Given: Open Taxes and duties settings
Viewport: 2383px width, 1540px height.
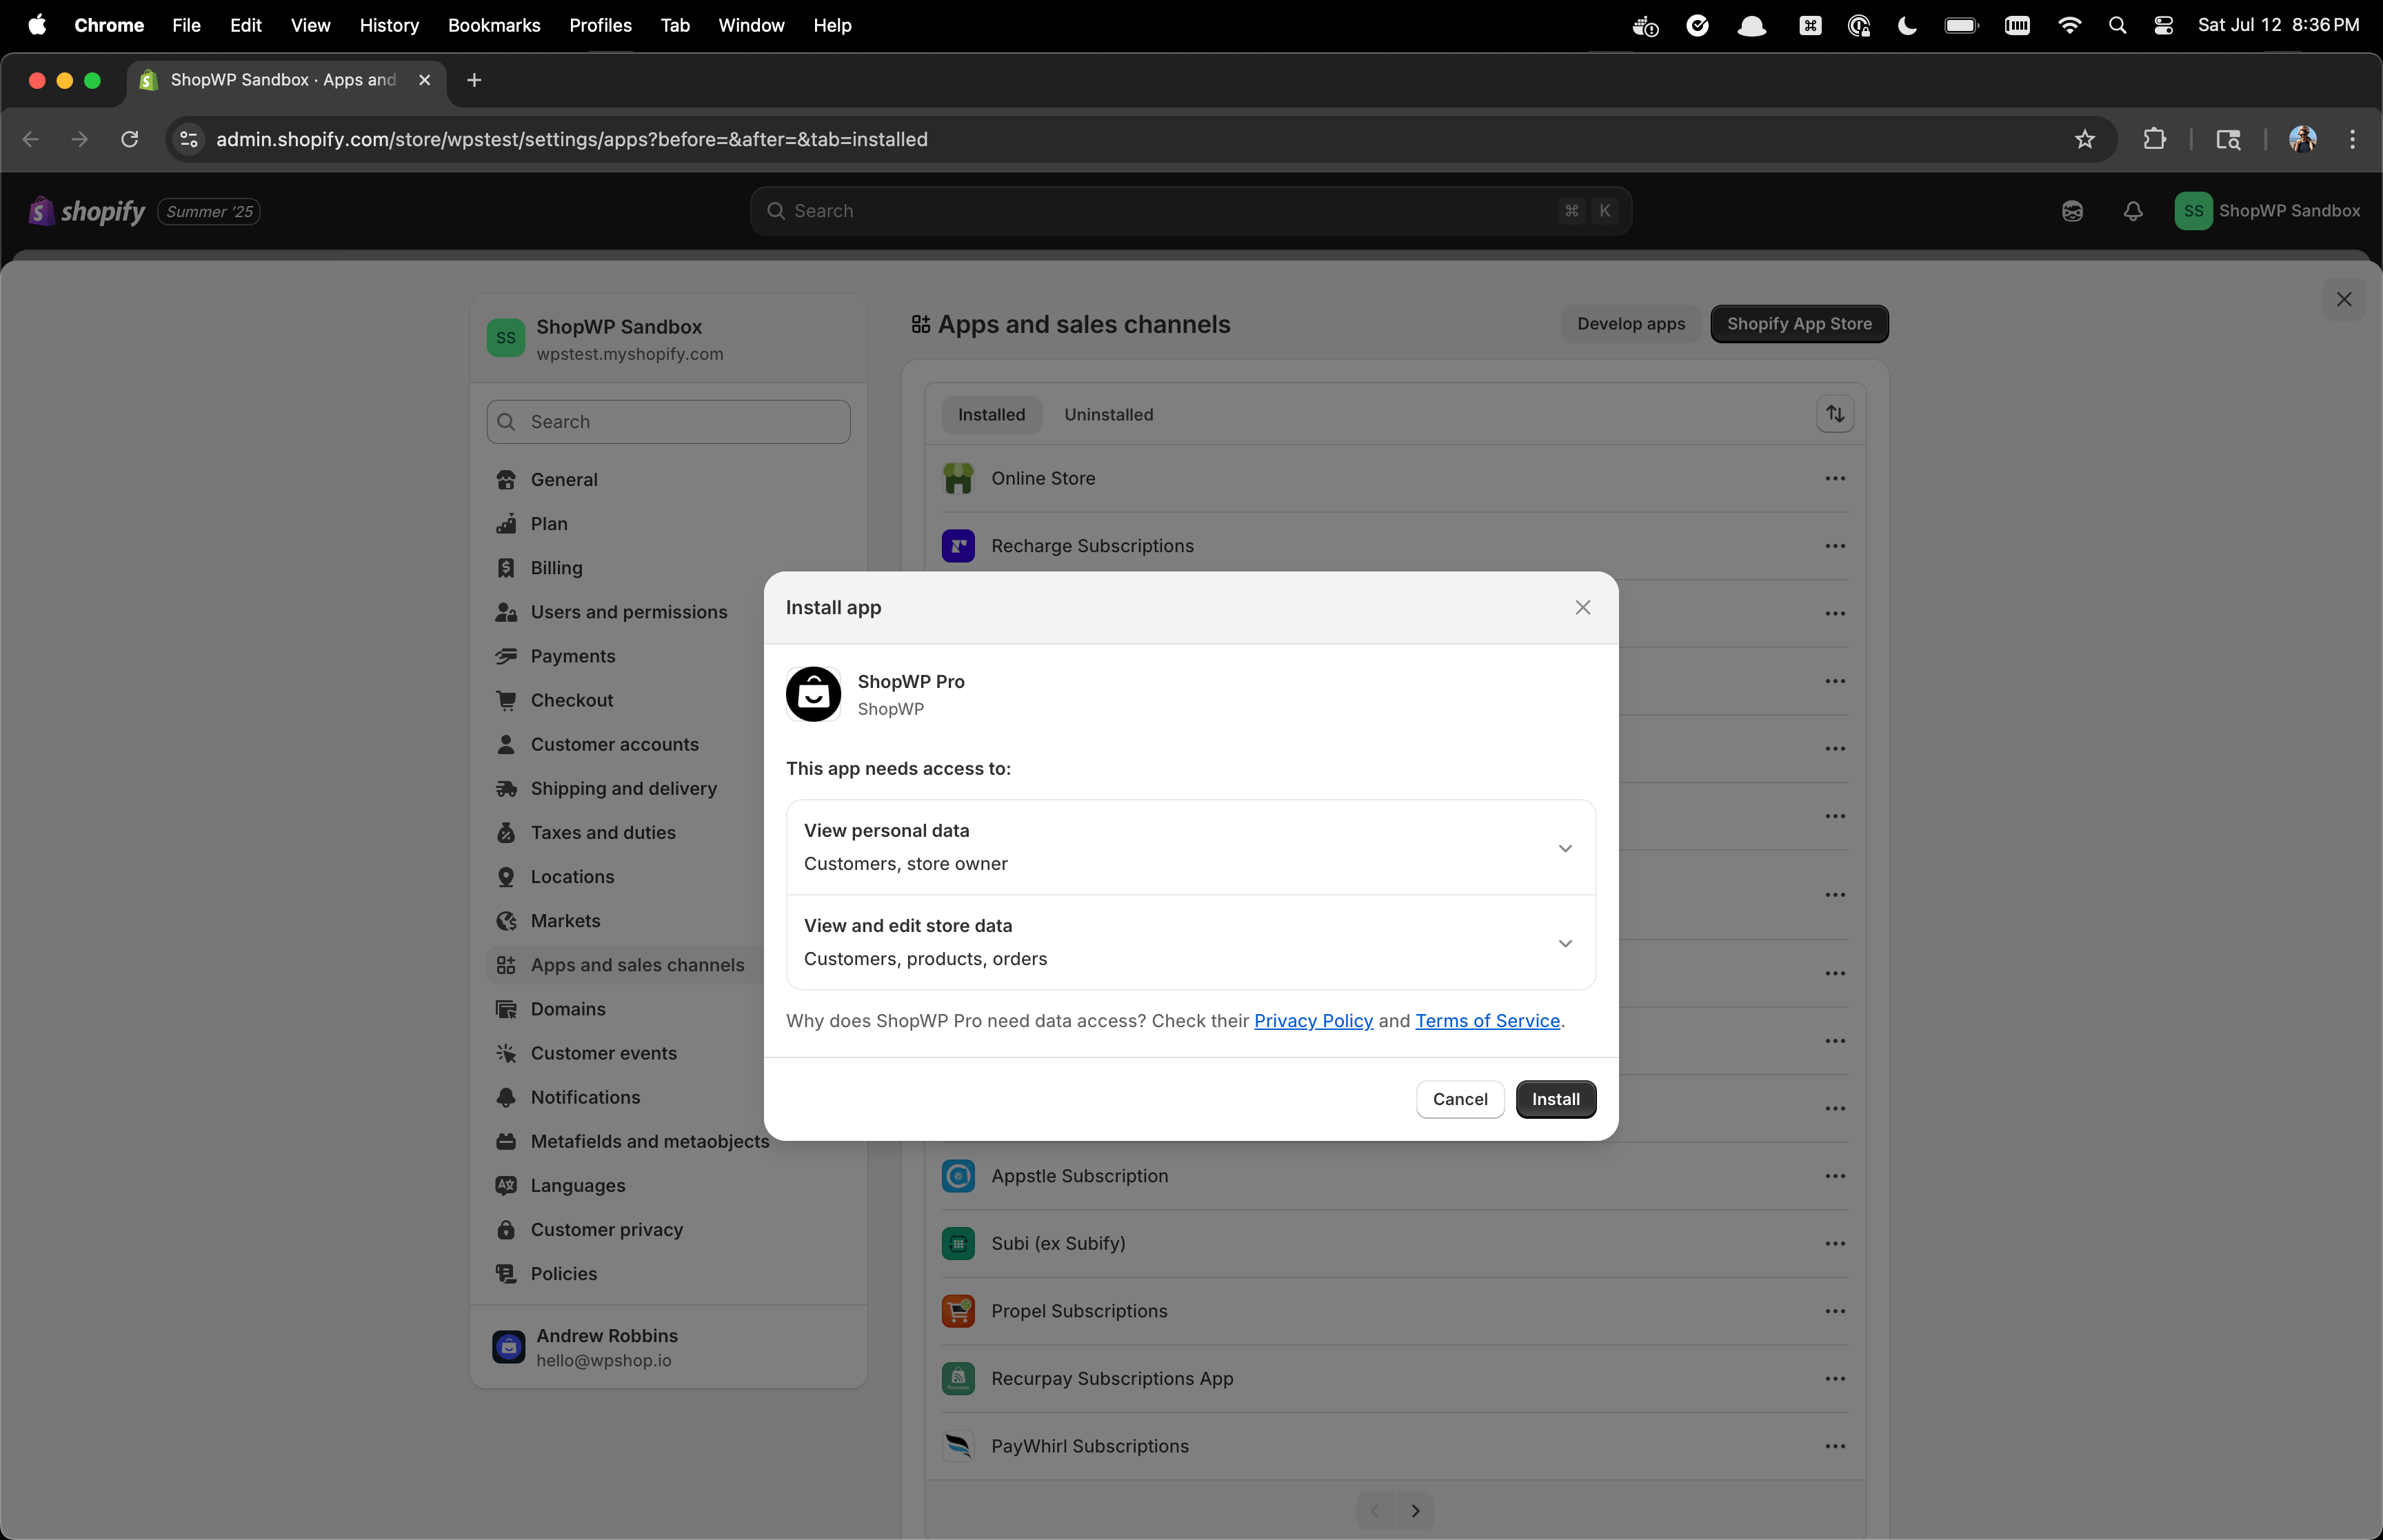Looking at the screenshot, I should (x=625, y=832).
